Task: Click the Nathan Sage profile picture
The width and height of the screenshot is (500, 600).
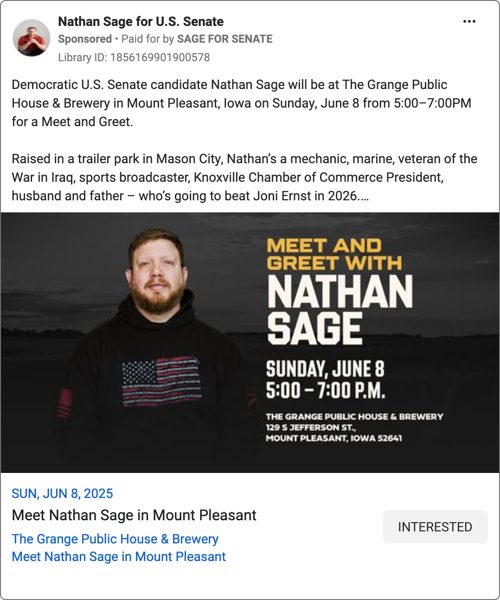Action: (x=31, y=38)
